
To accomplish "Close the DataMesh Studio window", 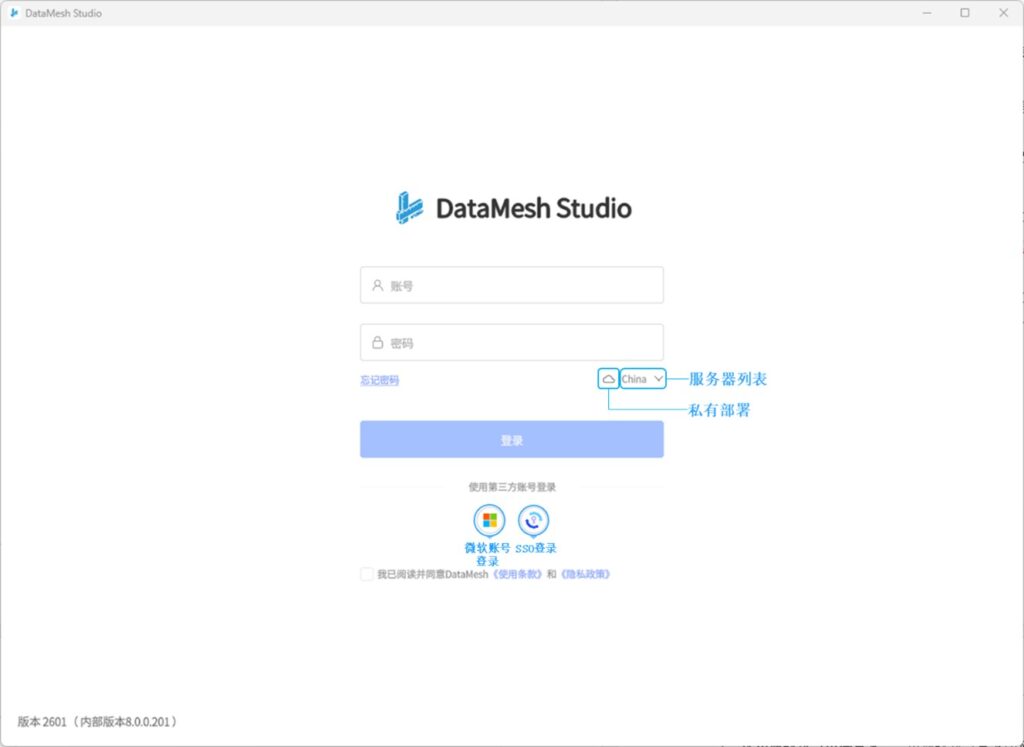I will [1001, 13].
